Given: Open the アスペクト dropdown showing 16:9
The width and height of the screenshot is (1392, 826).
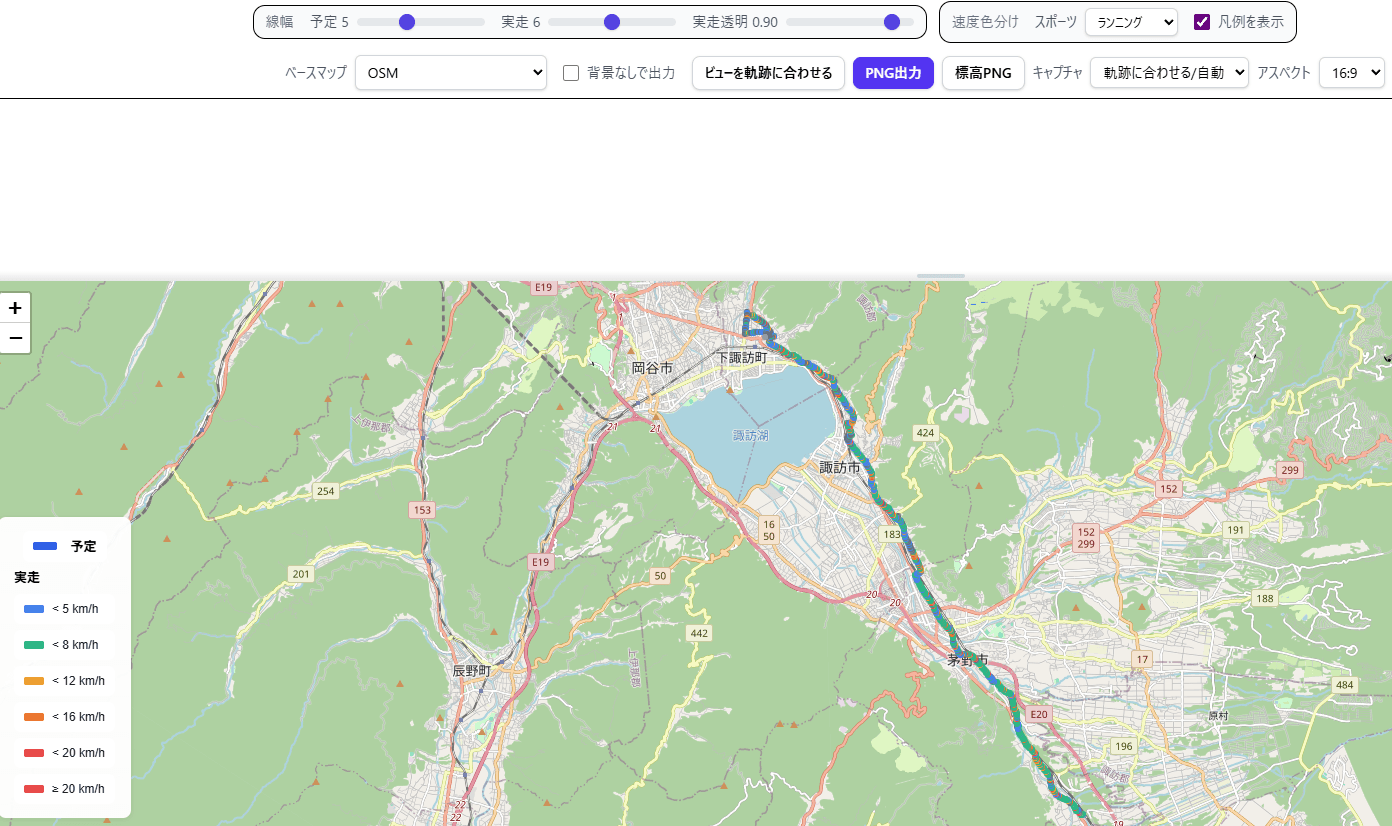Looking at the screenshot, I should 1351,73.
